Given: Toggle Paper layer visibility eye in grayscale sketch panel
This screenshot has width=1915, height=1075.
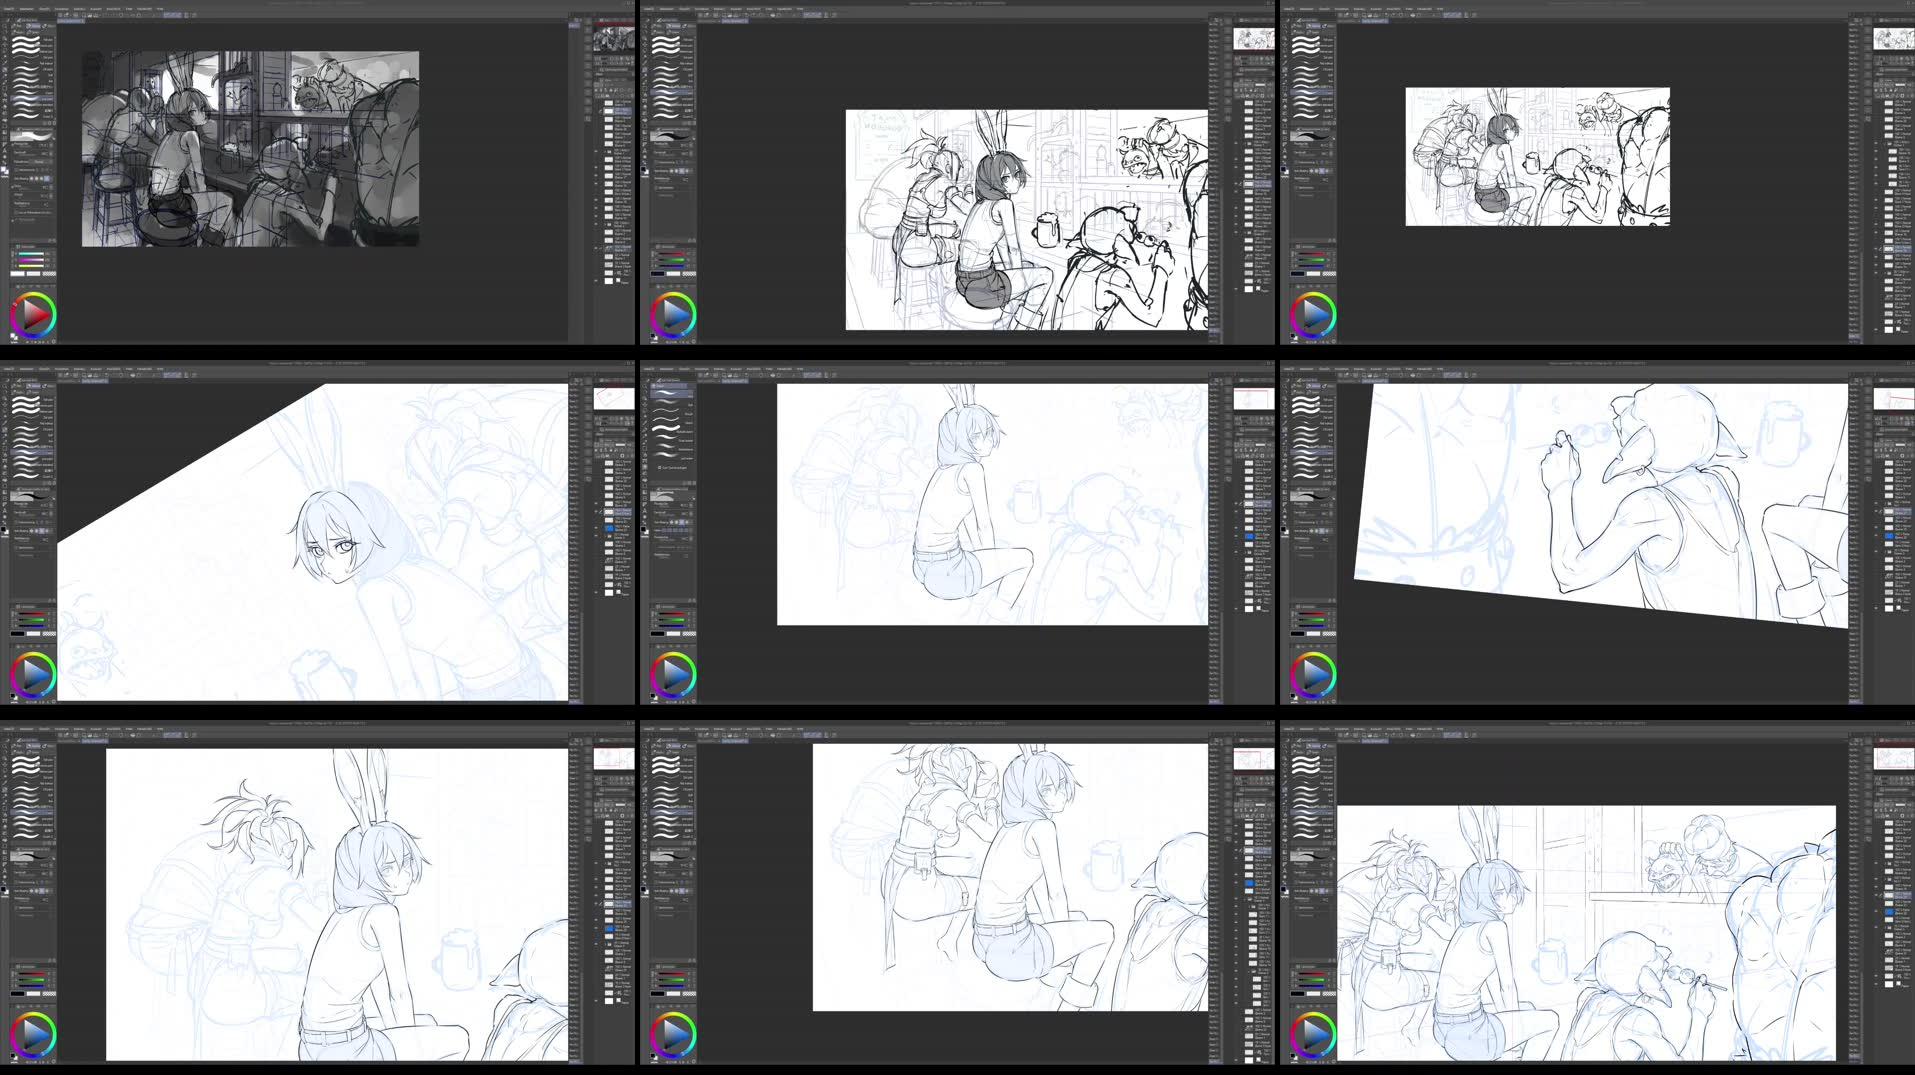Looking at the screenshot, I should [x=596, y=281].
